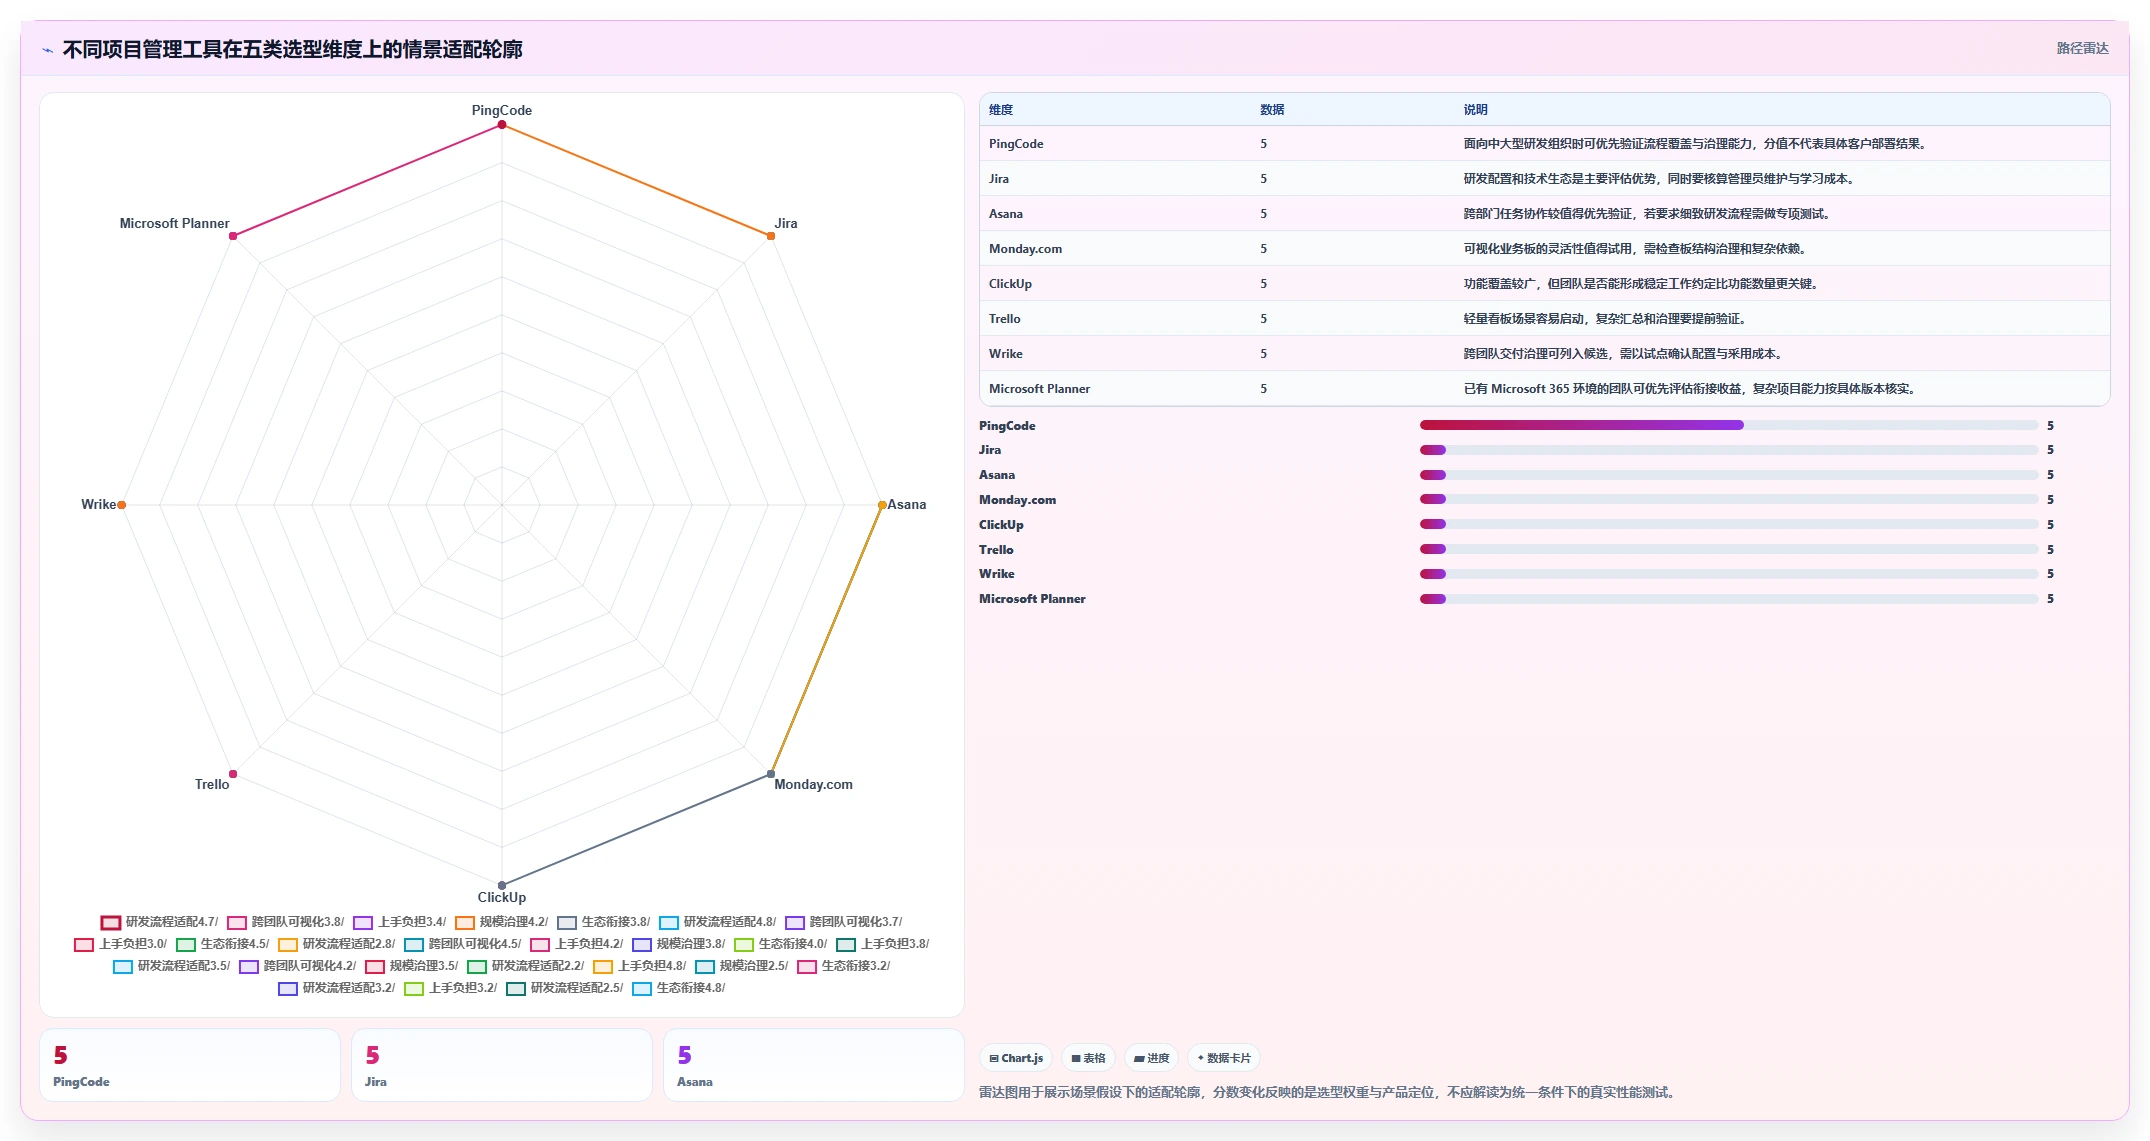Screen dimensions: 2150x1141
Task: Click the Monday.com data point on the radar
Action: tap(771, 774)
